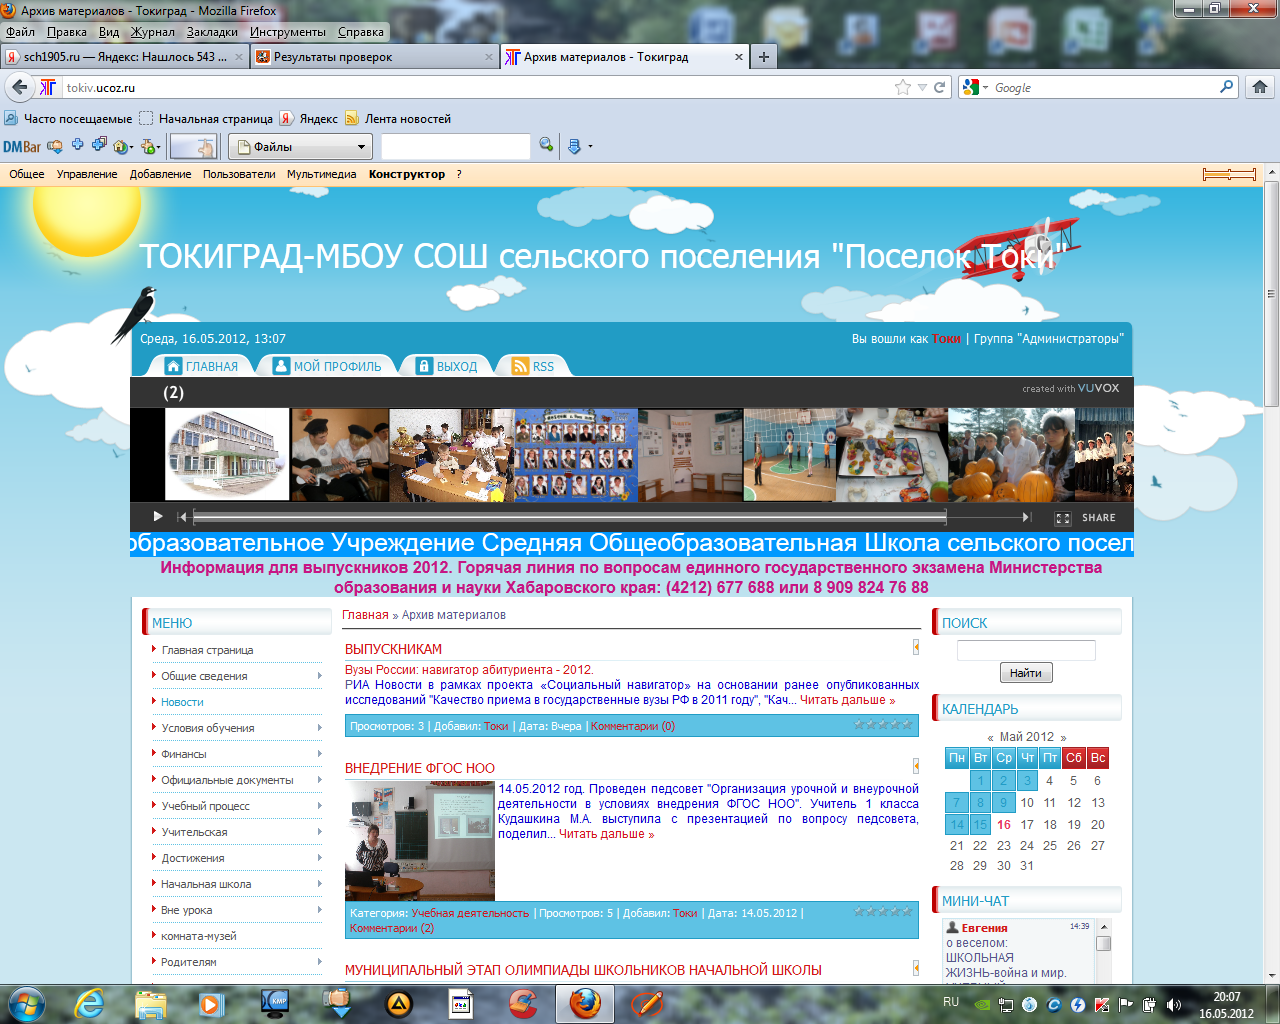Click the RSS feed icon in site navigation
This screenshot has height=1024, width=1280.
point(520,366)
